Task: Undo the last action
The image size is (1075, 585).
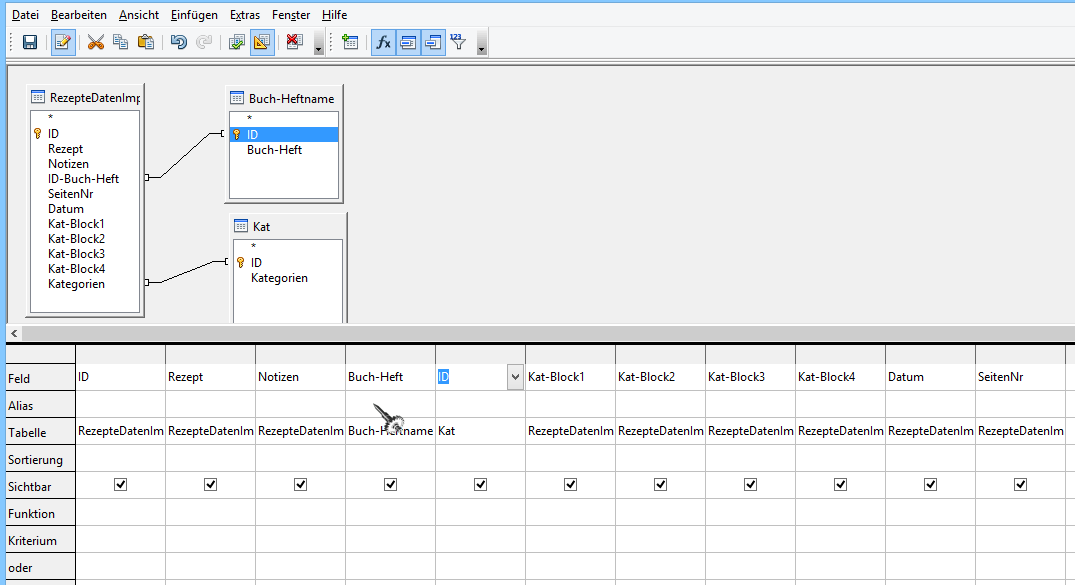Action: coord(178,43)
